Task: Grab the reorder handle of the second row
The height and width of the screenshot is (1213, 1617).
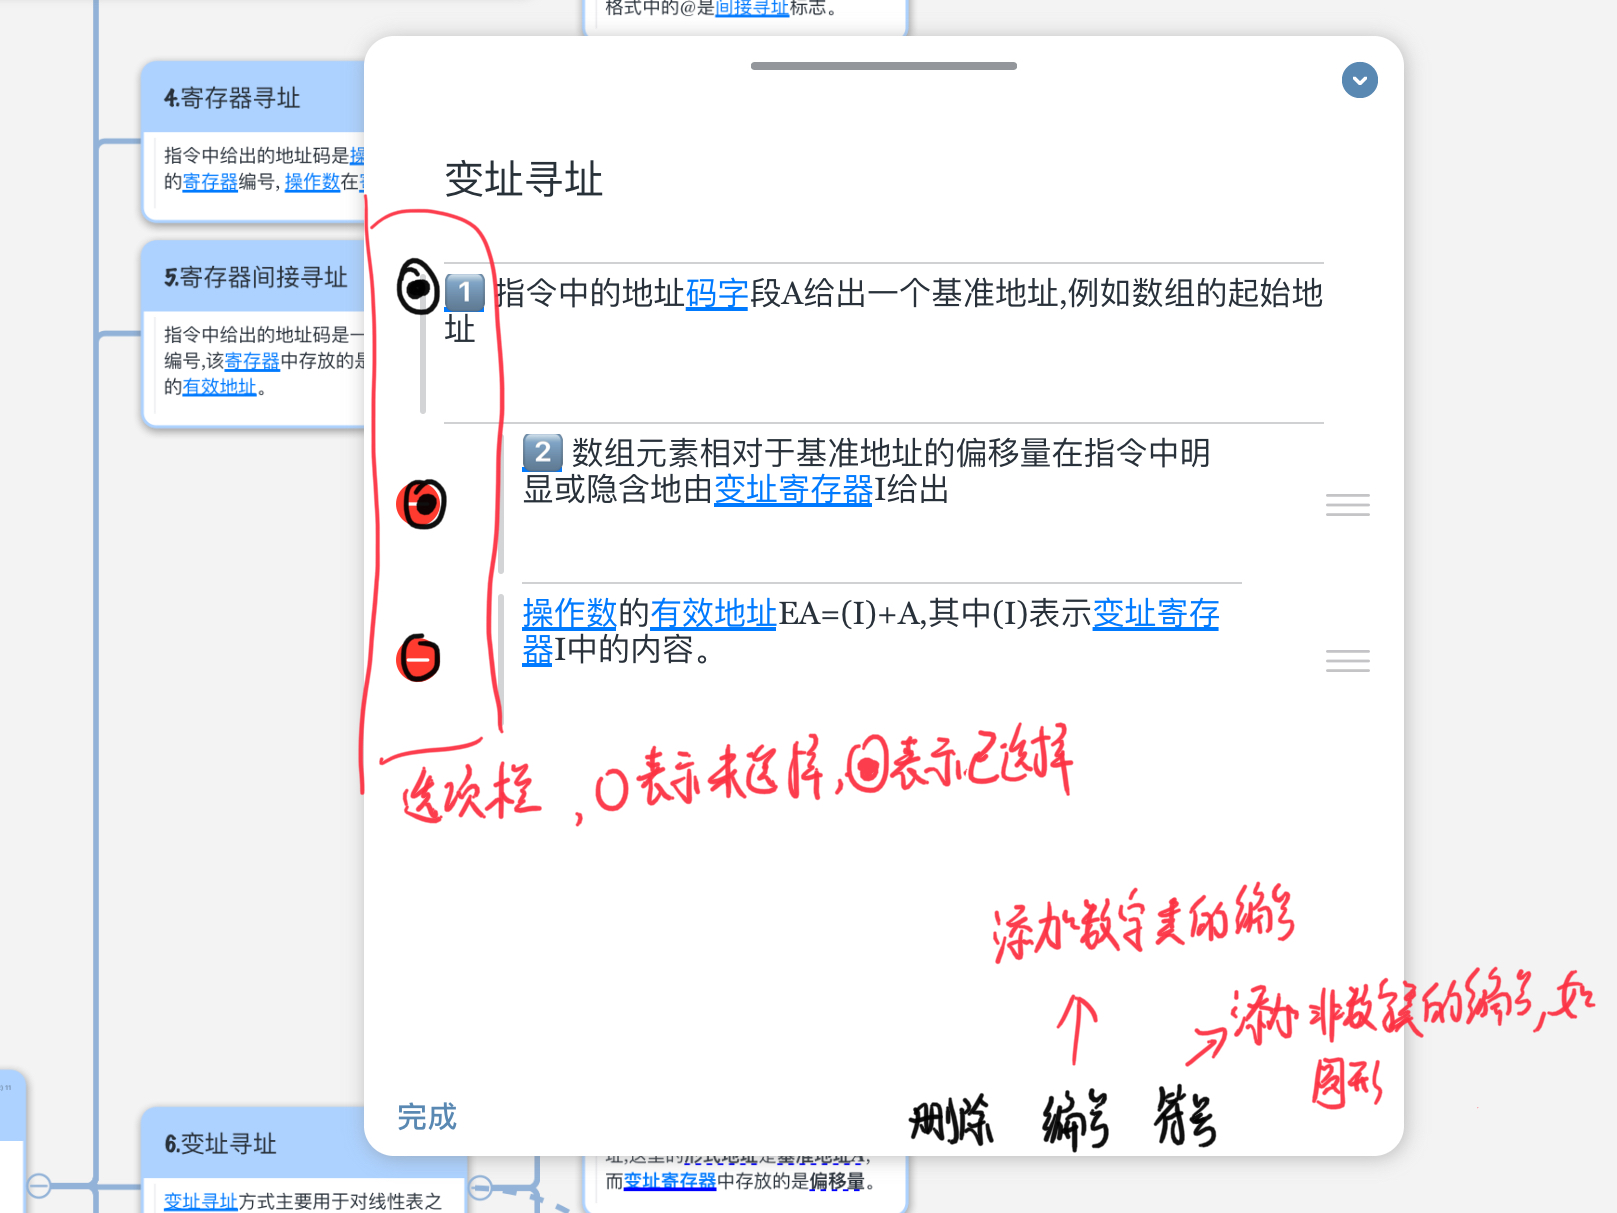Action: click(1347, 505)
